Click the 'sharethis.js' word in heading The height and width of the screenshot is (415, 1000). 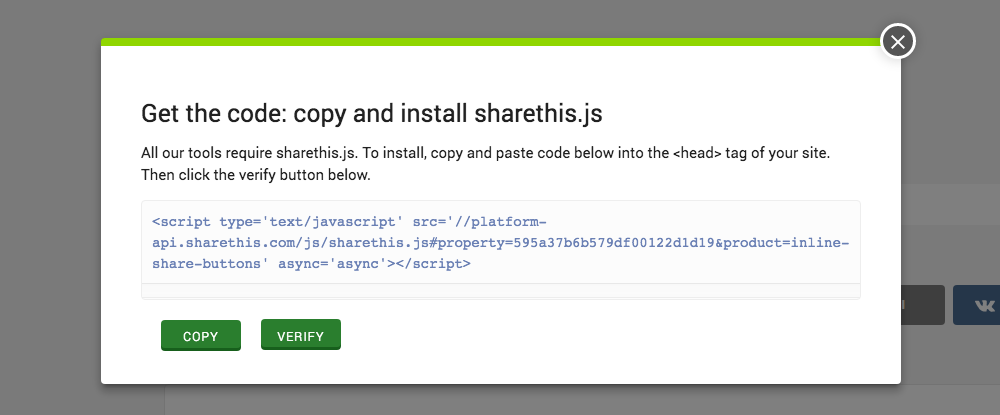coord(539,114)
